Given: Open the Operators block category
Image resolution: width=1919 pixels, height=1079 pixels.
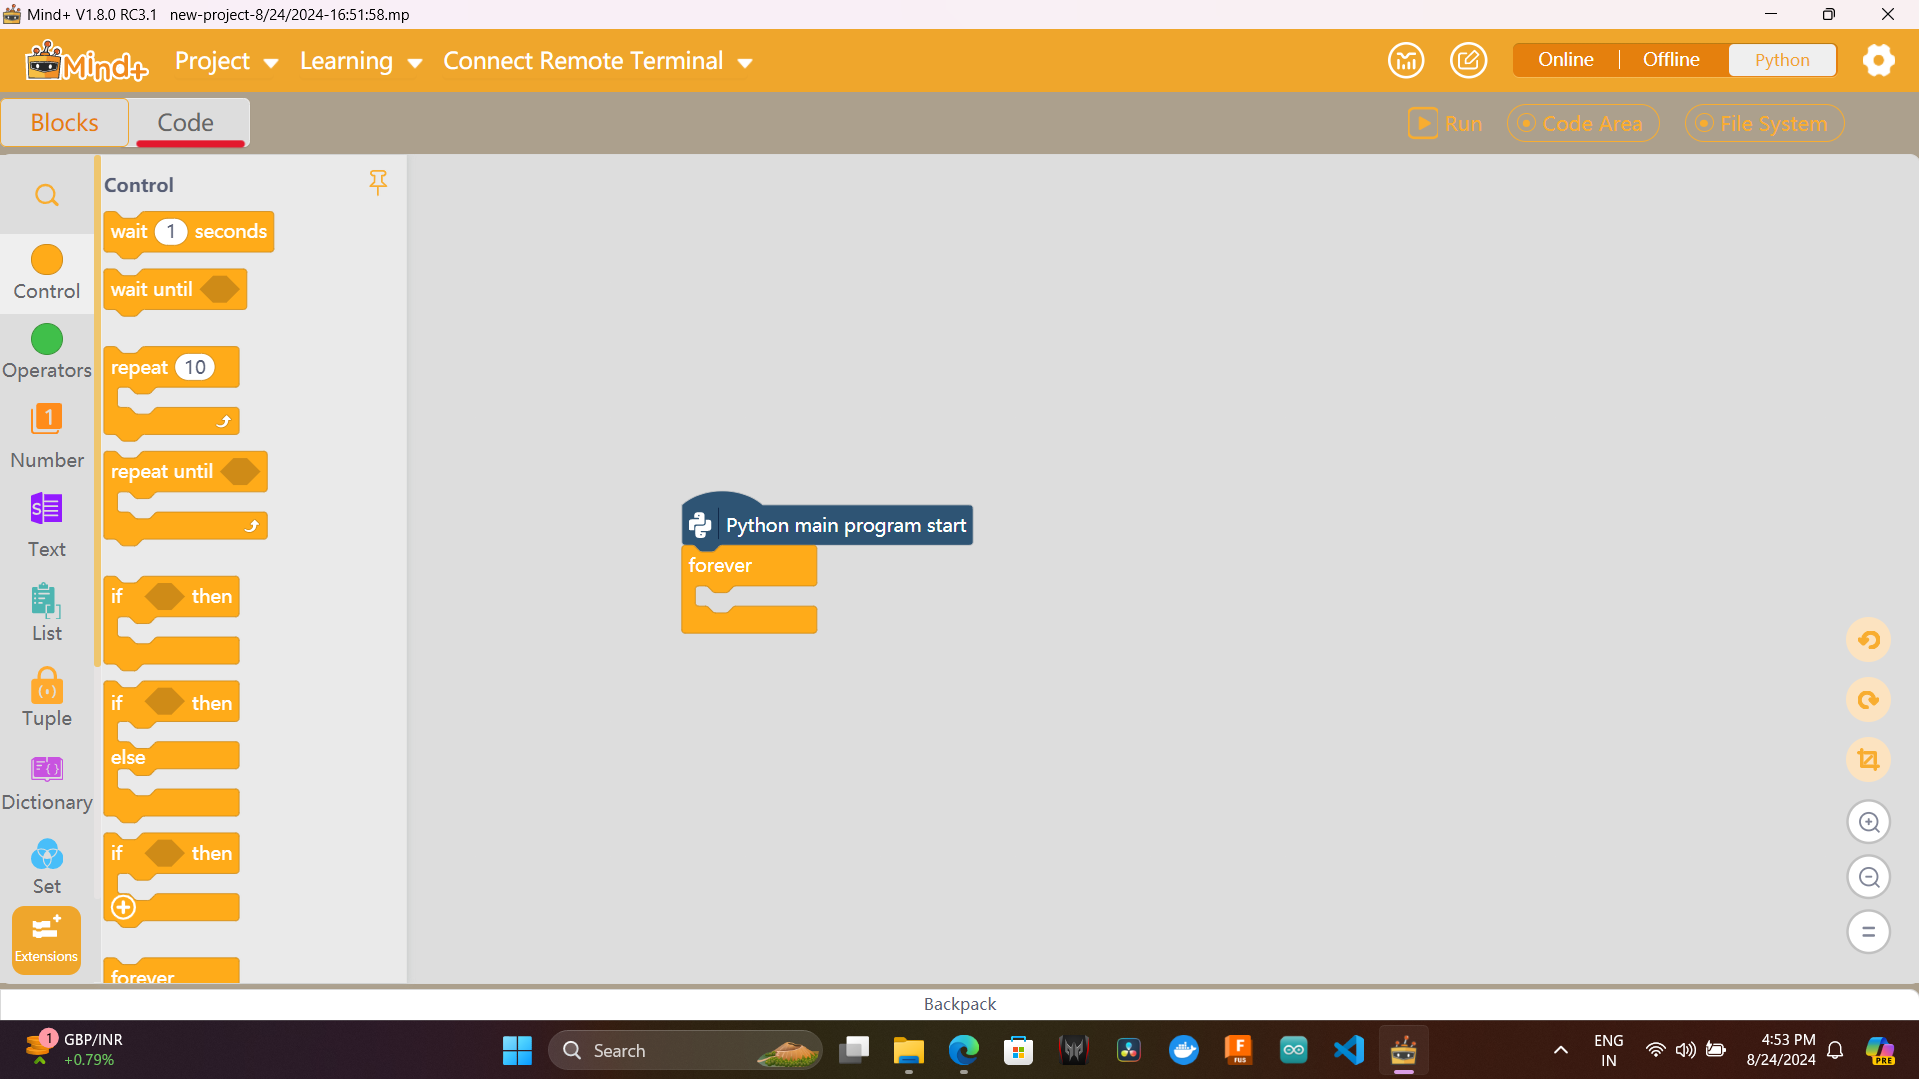Looking at the screenshot, I should (46, 352).
